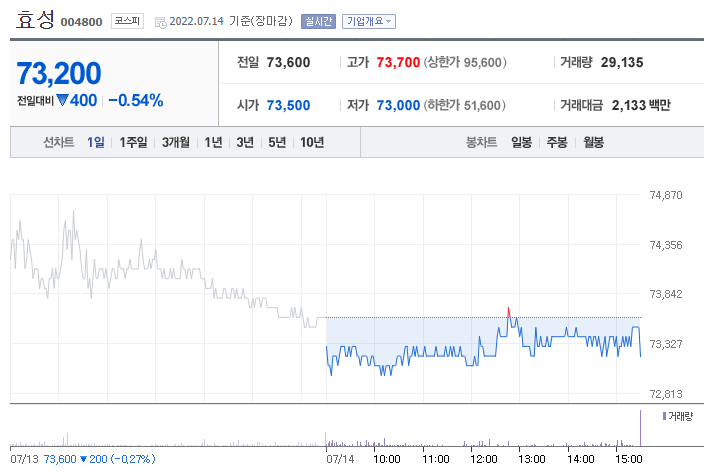Click the 거래대금 value 2,133 백만
This screenshot has width=704, height=472.
click(641, 106)
